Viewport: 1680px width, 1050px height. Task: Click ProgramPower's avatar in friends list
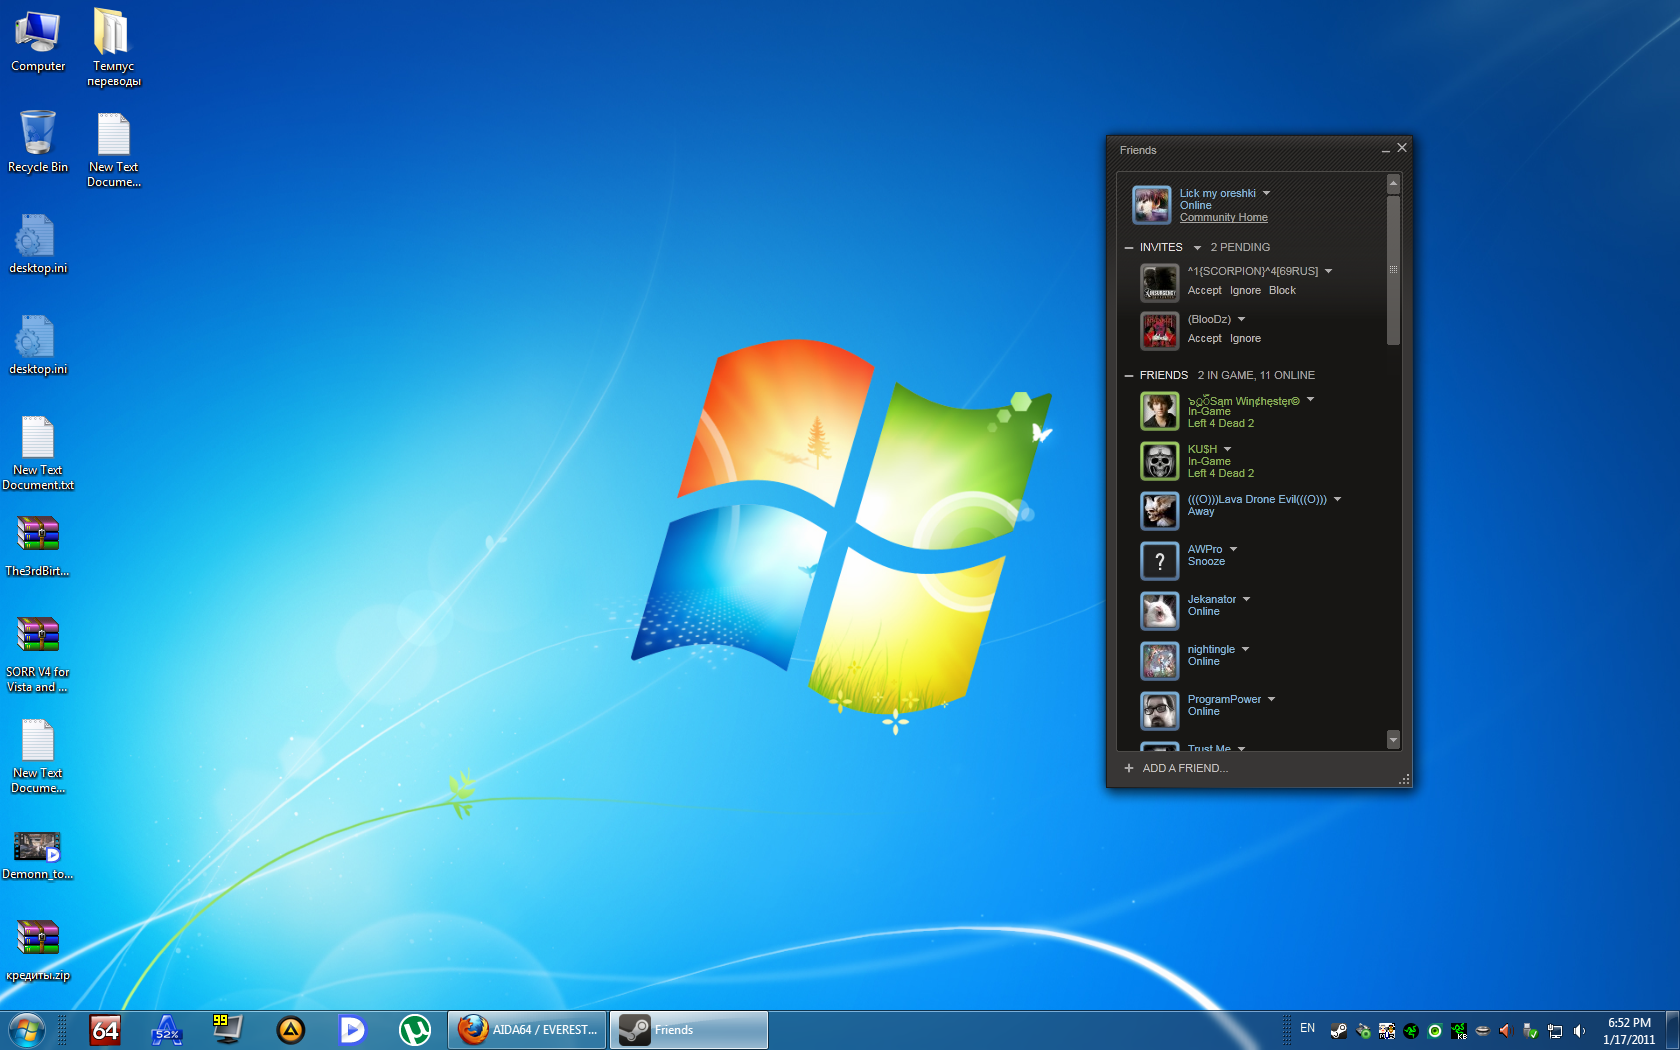pos(1160,711)
